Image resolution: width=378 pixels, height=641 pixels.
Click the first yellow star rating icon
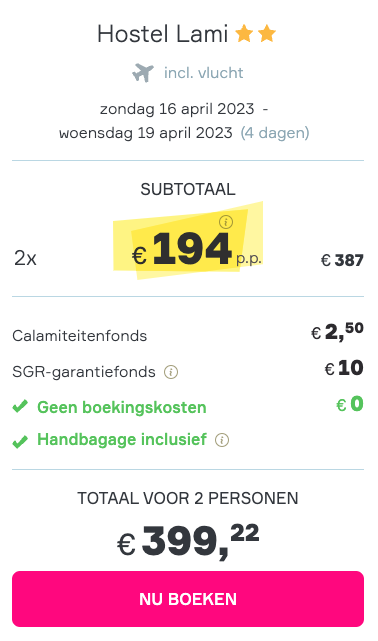pos(244,34)
